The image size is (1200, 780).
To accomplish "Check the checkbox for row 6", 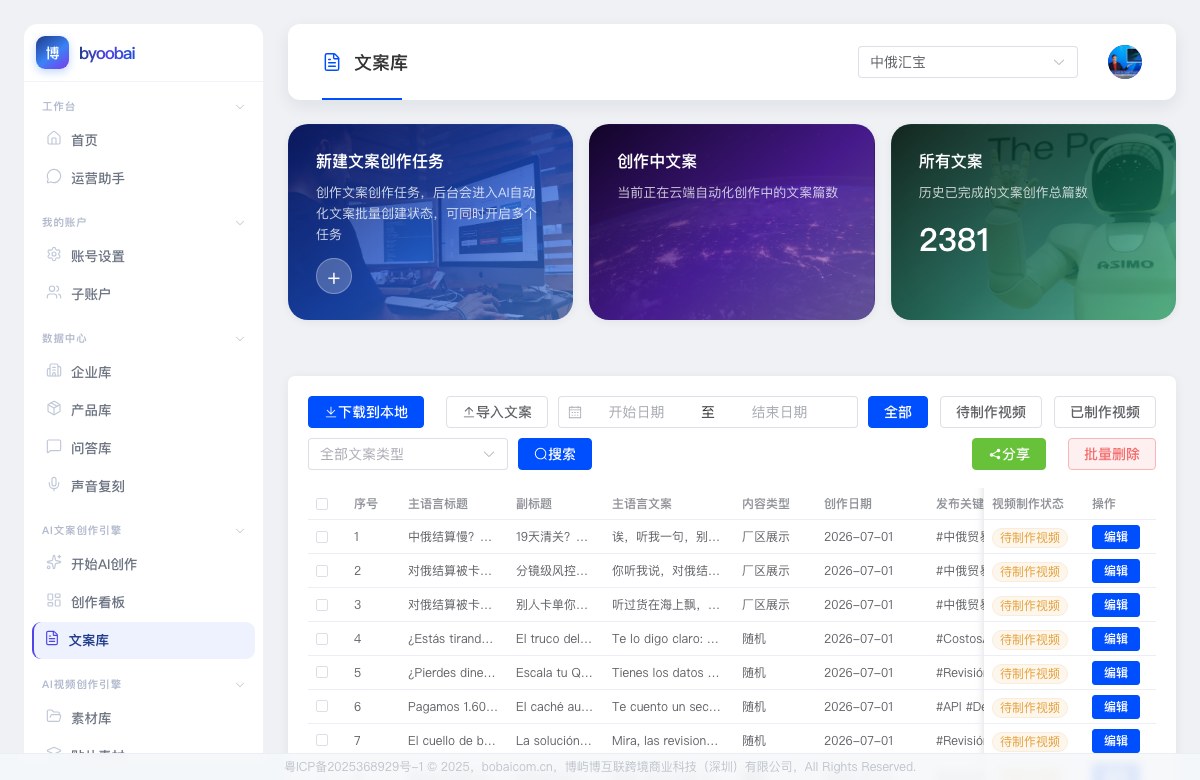I will [322, 706].
